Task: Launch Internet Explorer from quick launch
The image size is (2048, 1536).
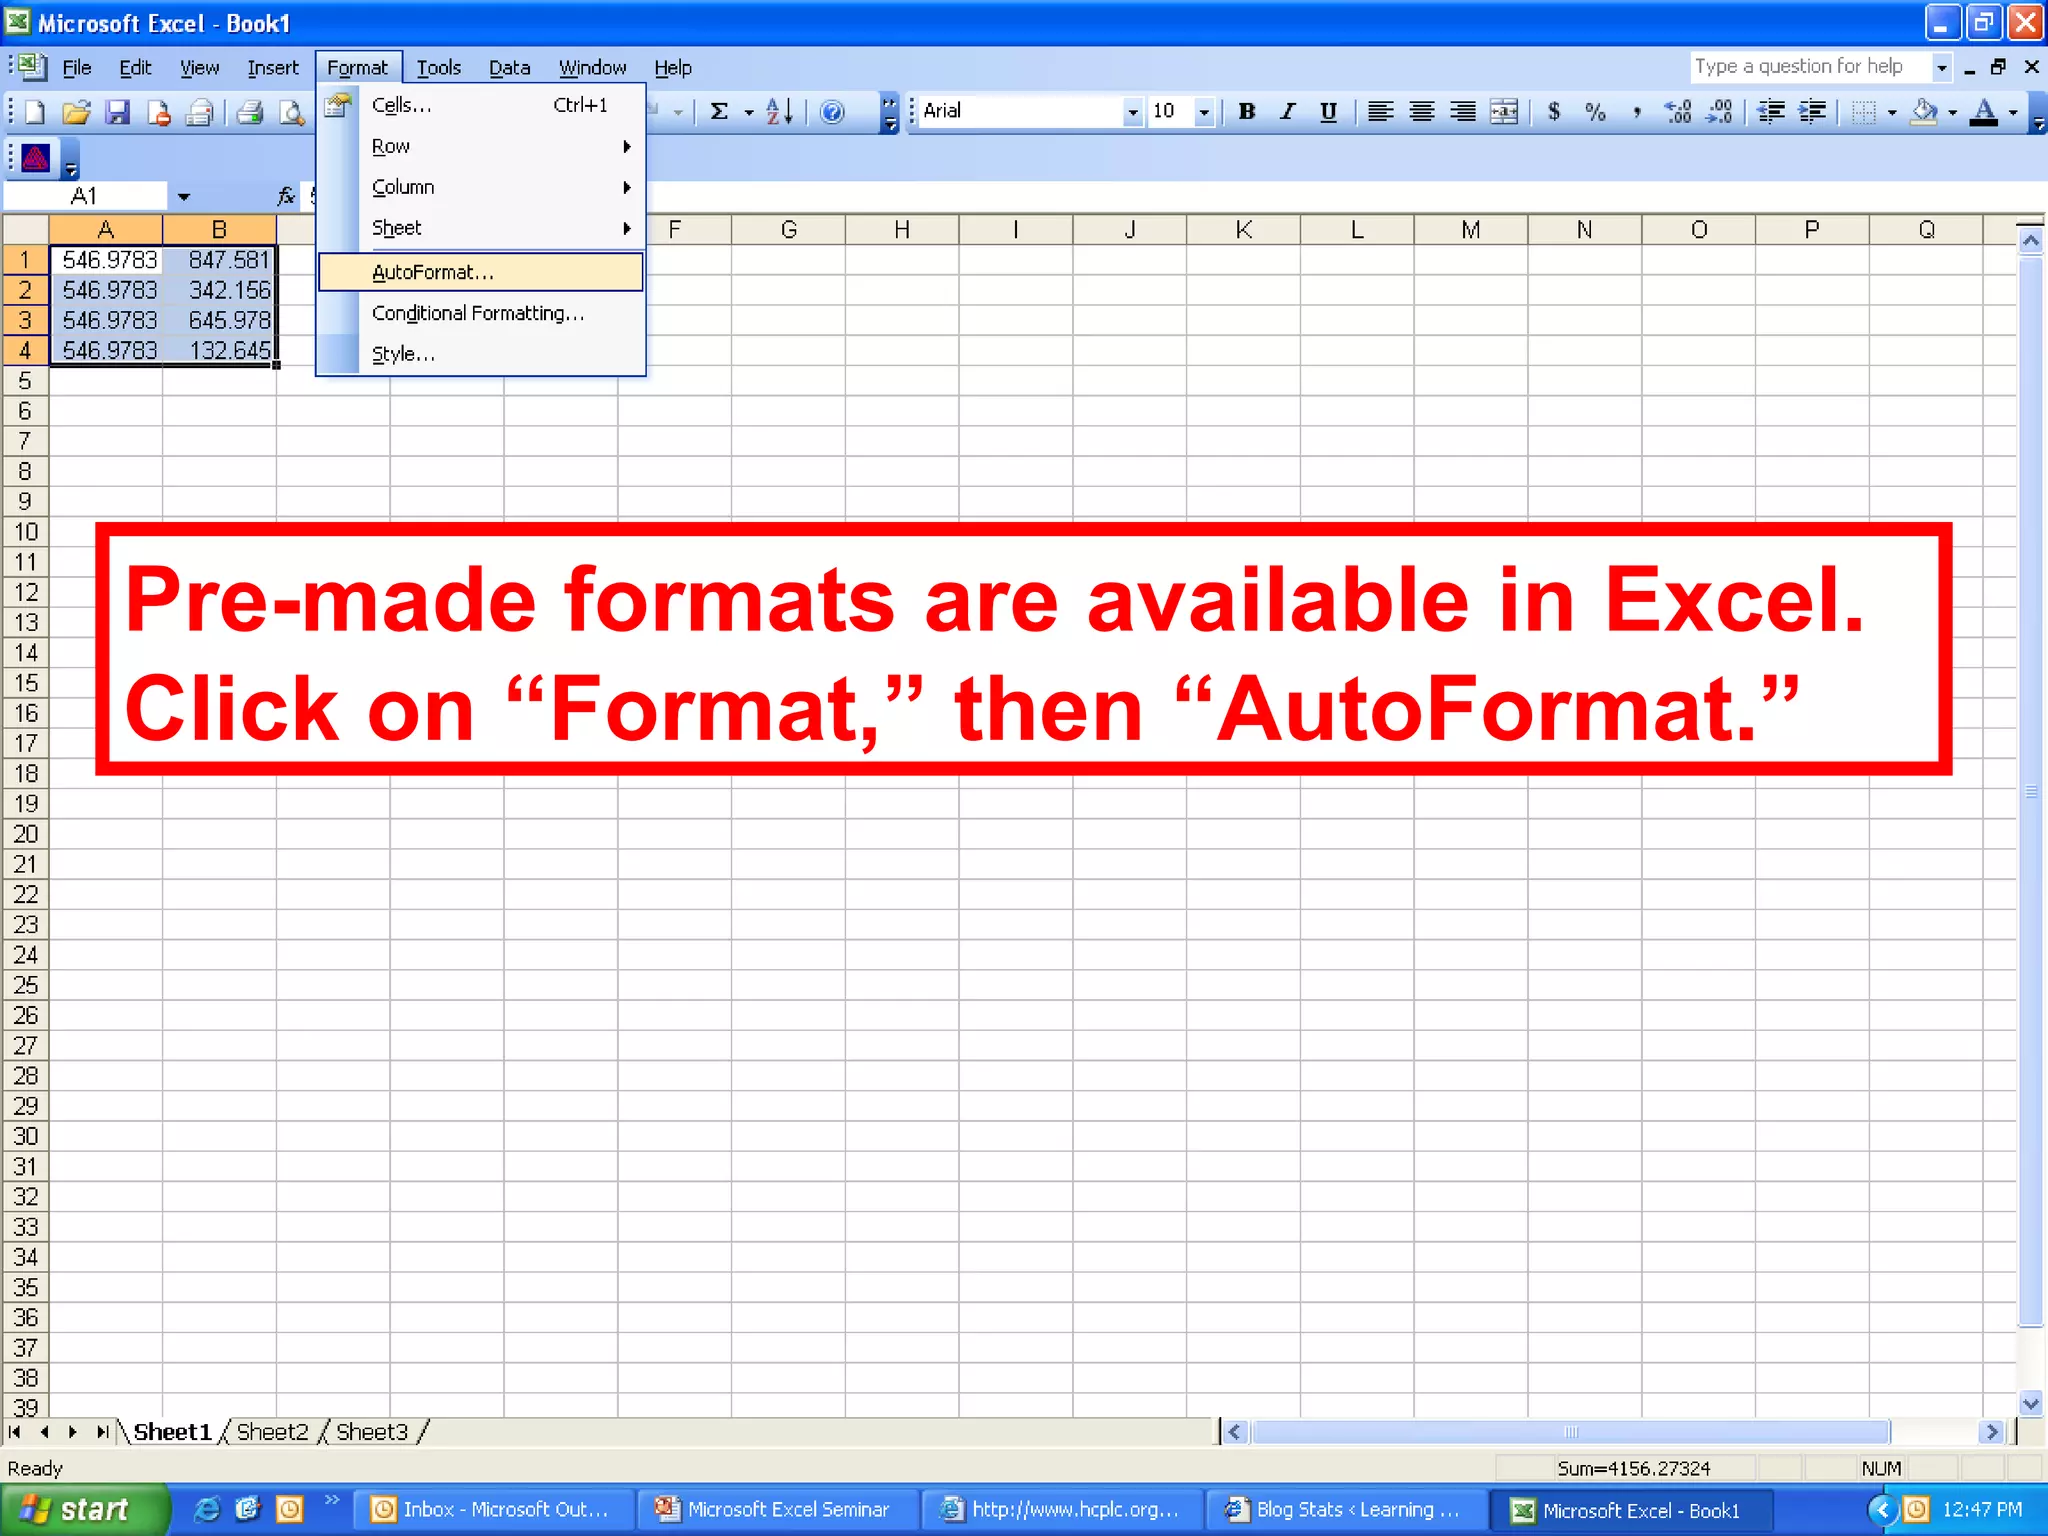Action: pyautogui.click(x=207, y=1509)
